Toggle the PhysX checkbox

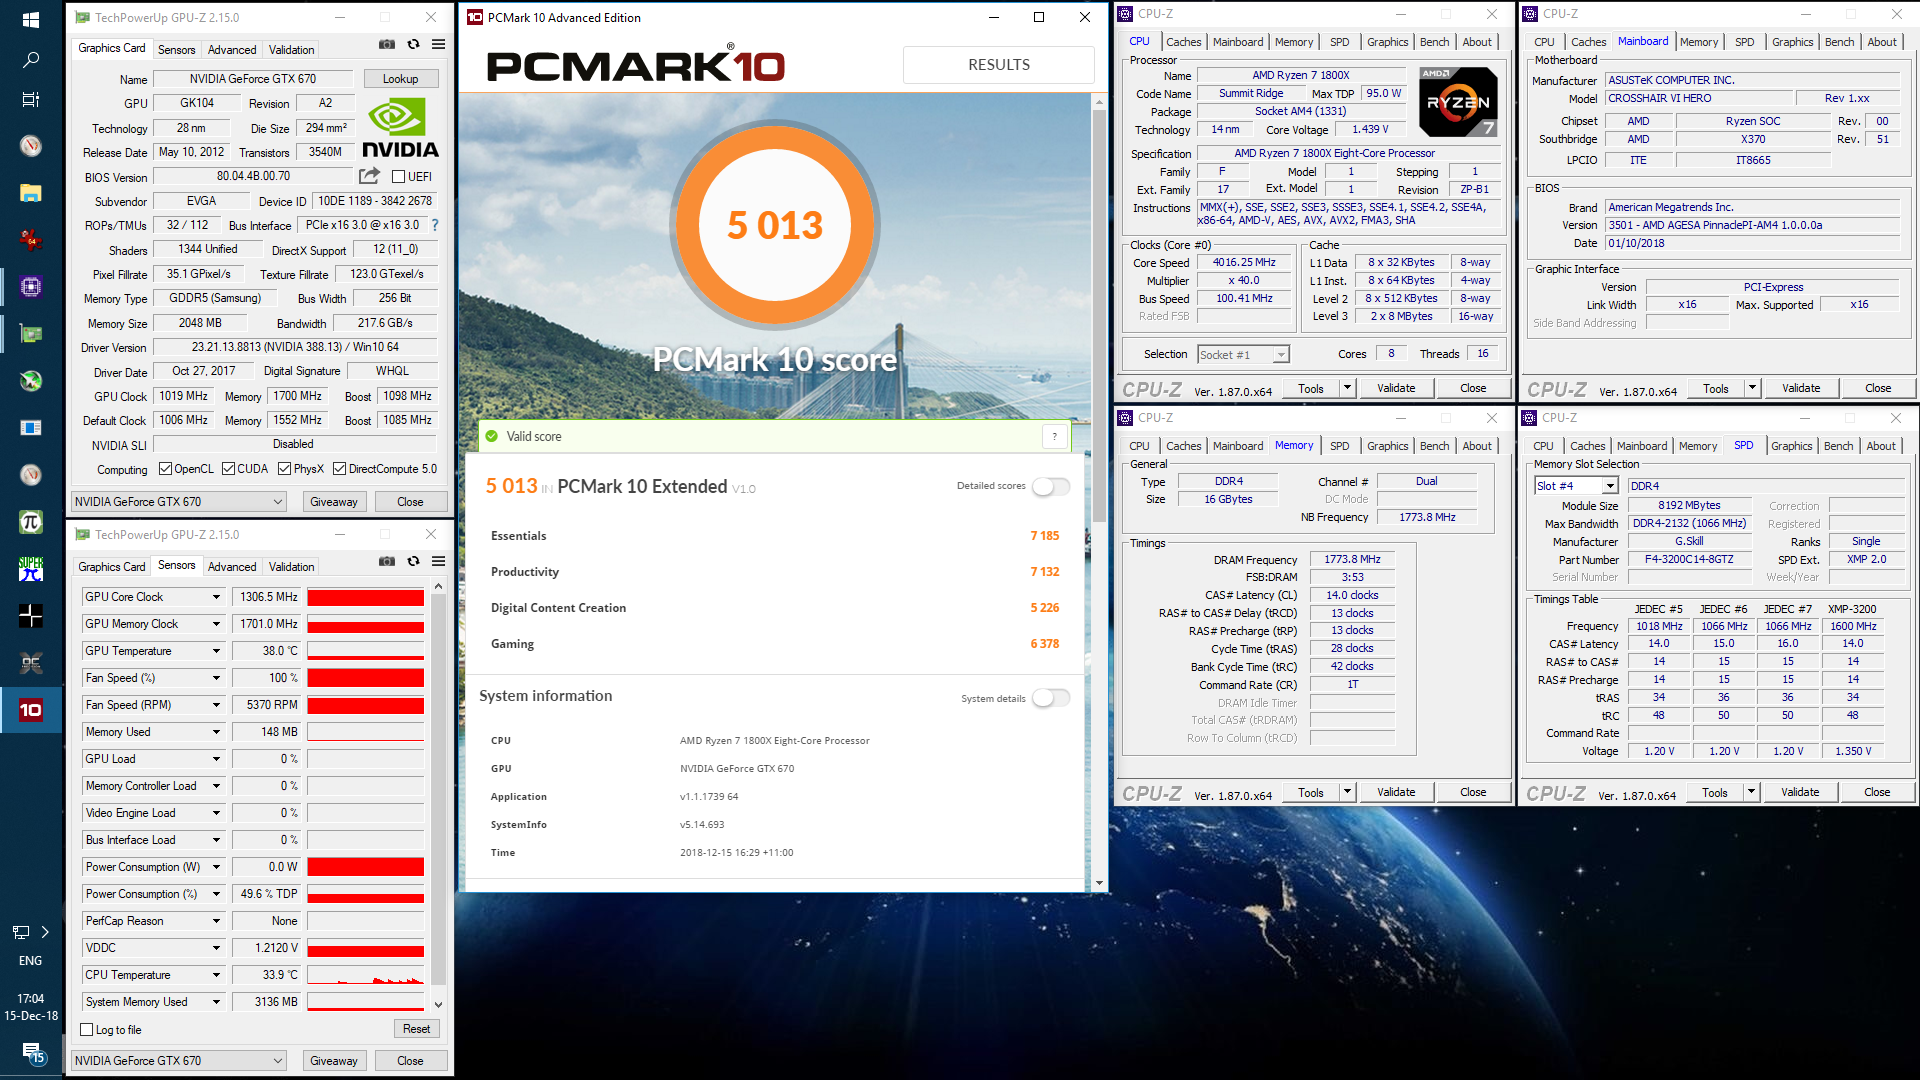284,469
